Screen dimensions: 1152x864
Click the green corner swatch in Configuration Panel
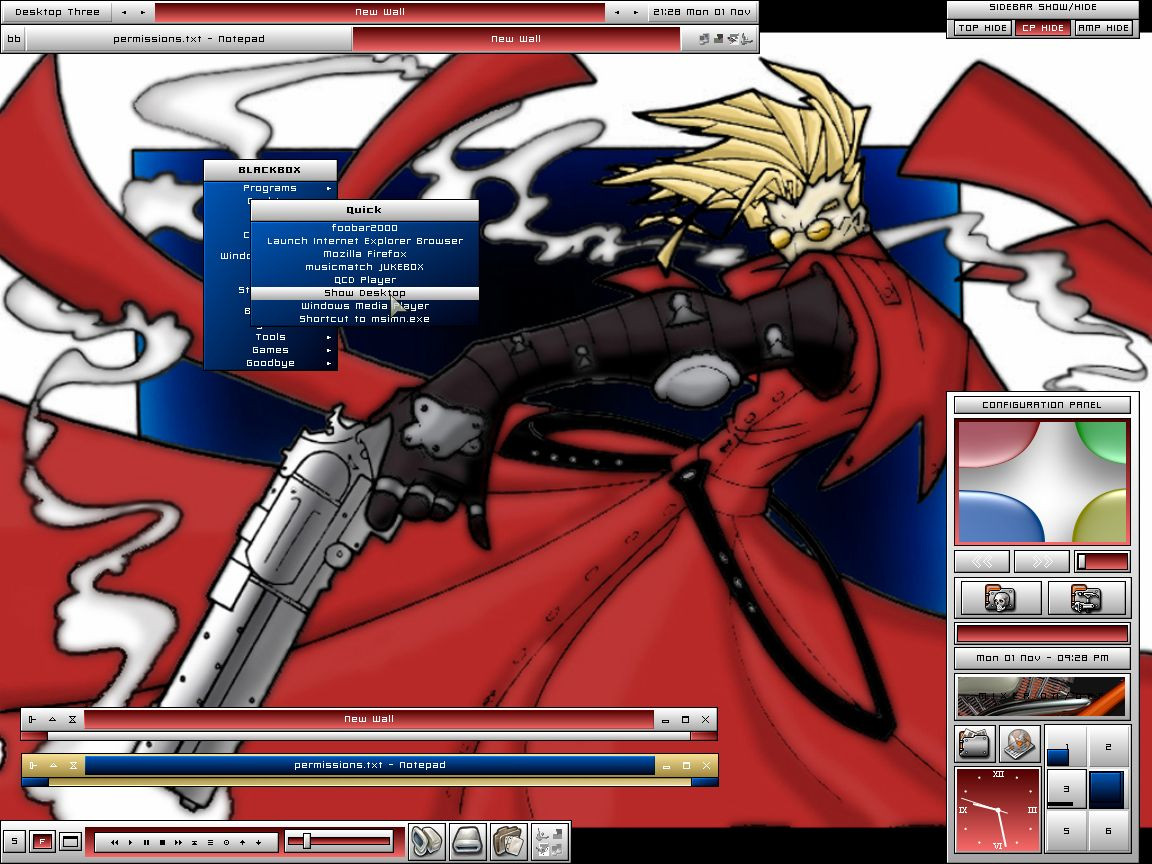pos(1102,443)
